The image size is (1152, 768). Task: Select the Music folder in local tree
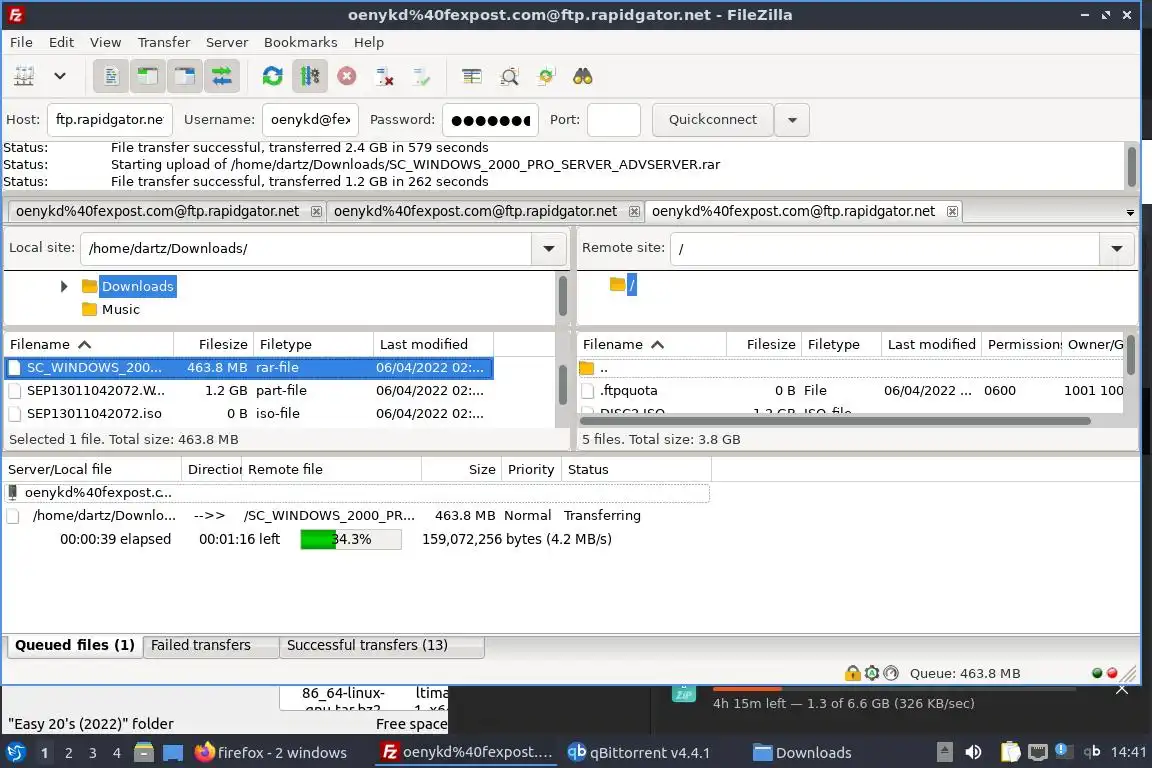click(120, 309)
